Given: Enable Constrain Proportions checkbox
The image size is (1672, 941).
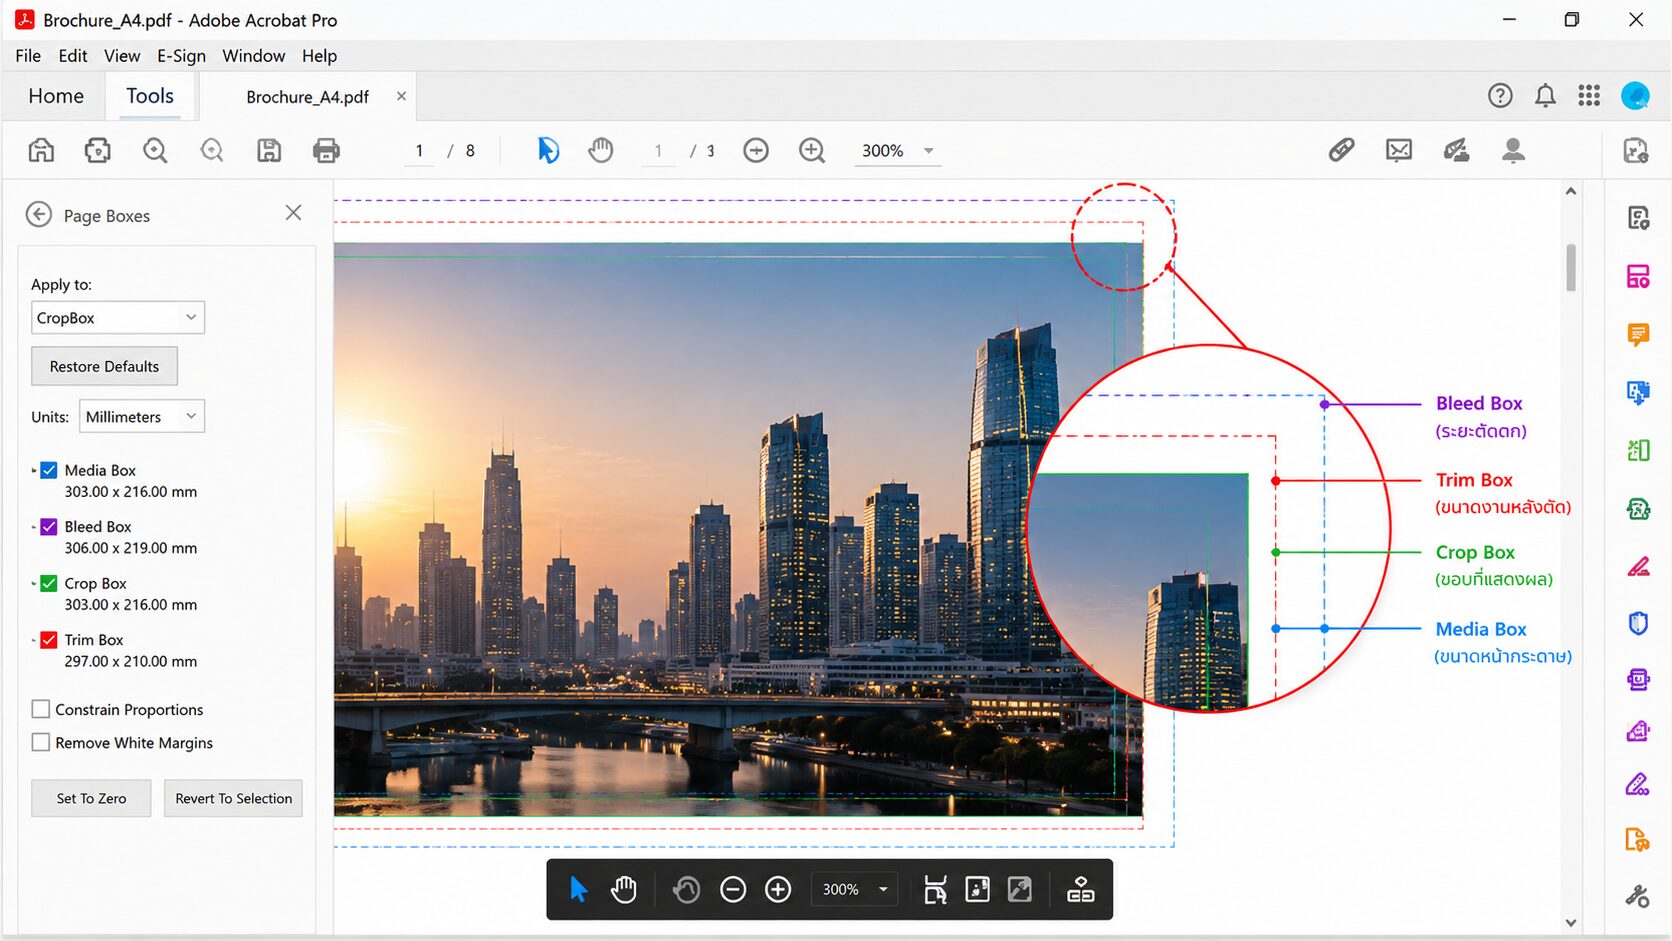Looking at the screenshot, I should coord(41,709).
